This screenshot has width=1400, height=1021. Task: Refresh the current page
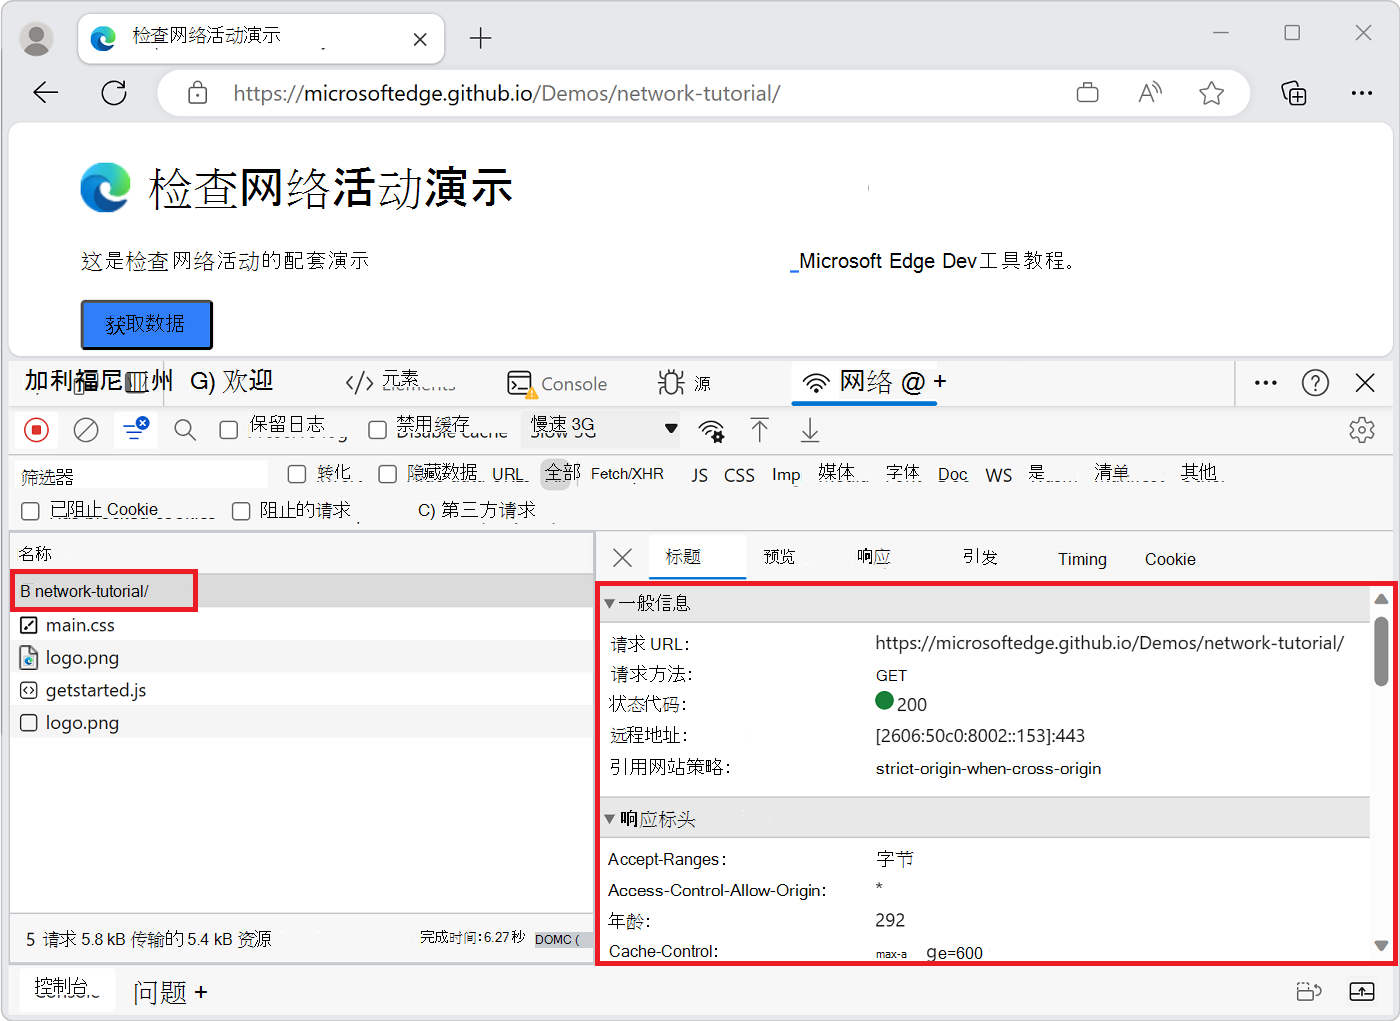[114, 93]
